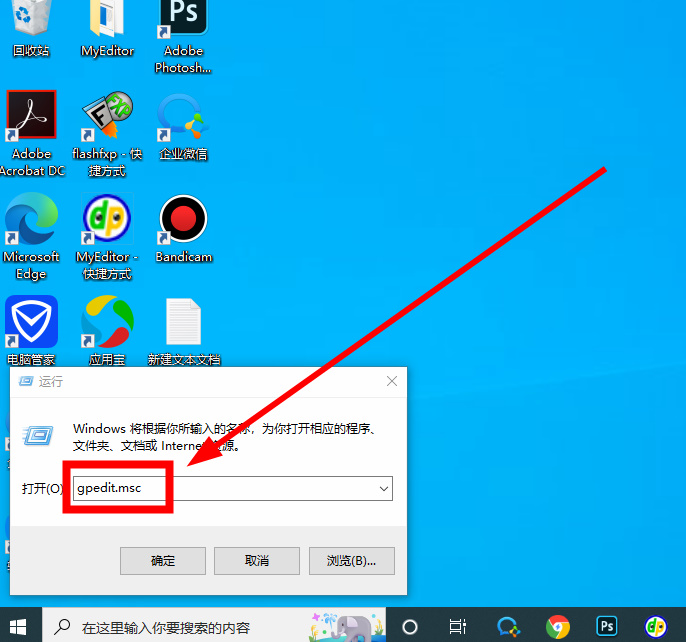Click the Bandicam desktop icon
The height and width of the screenshot is (642, 686).
click(183, 220)
